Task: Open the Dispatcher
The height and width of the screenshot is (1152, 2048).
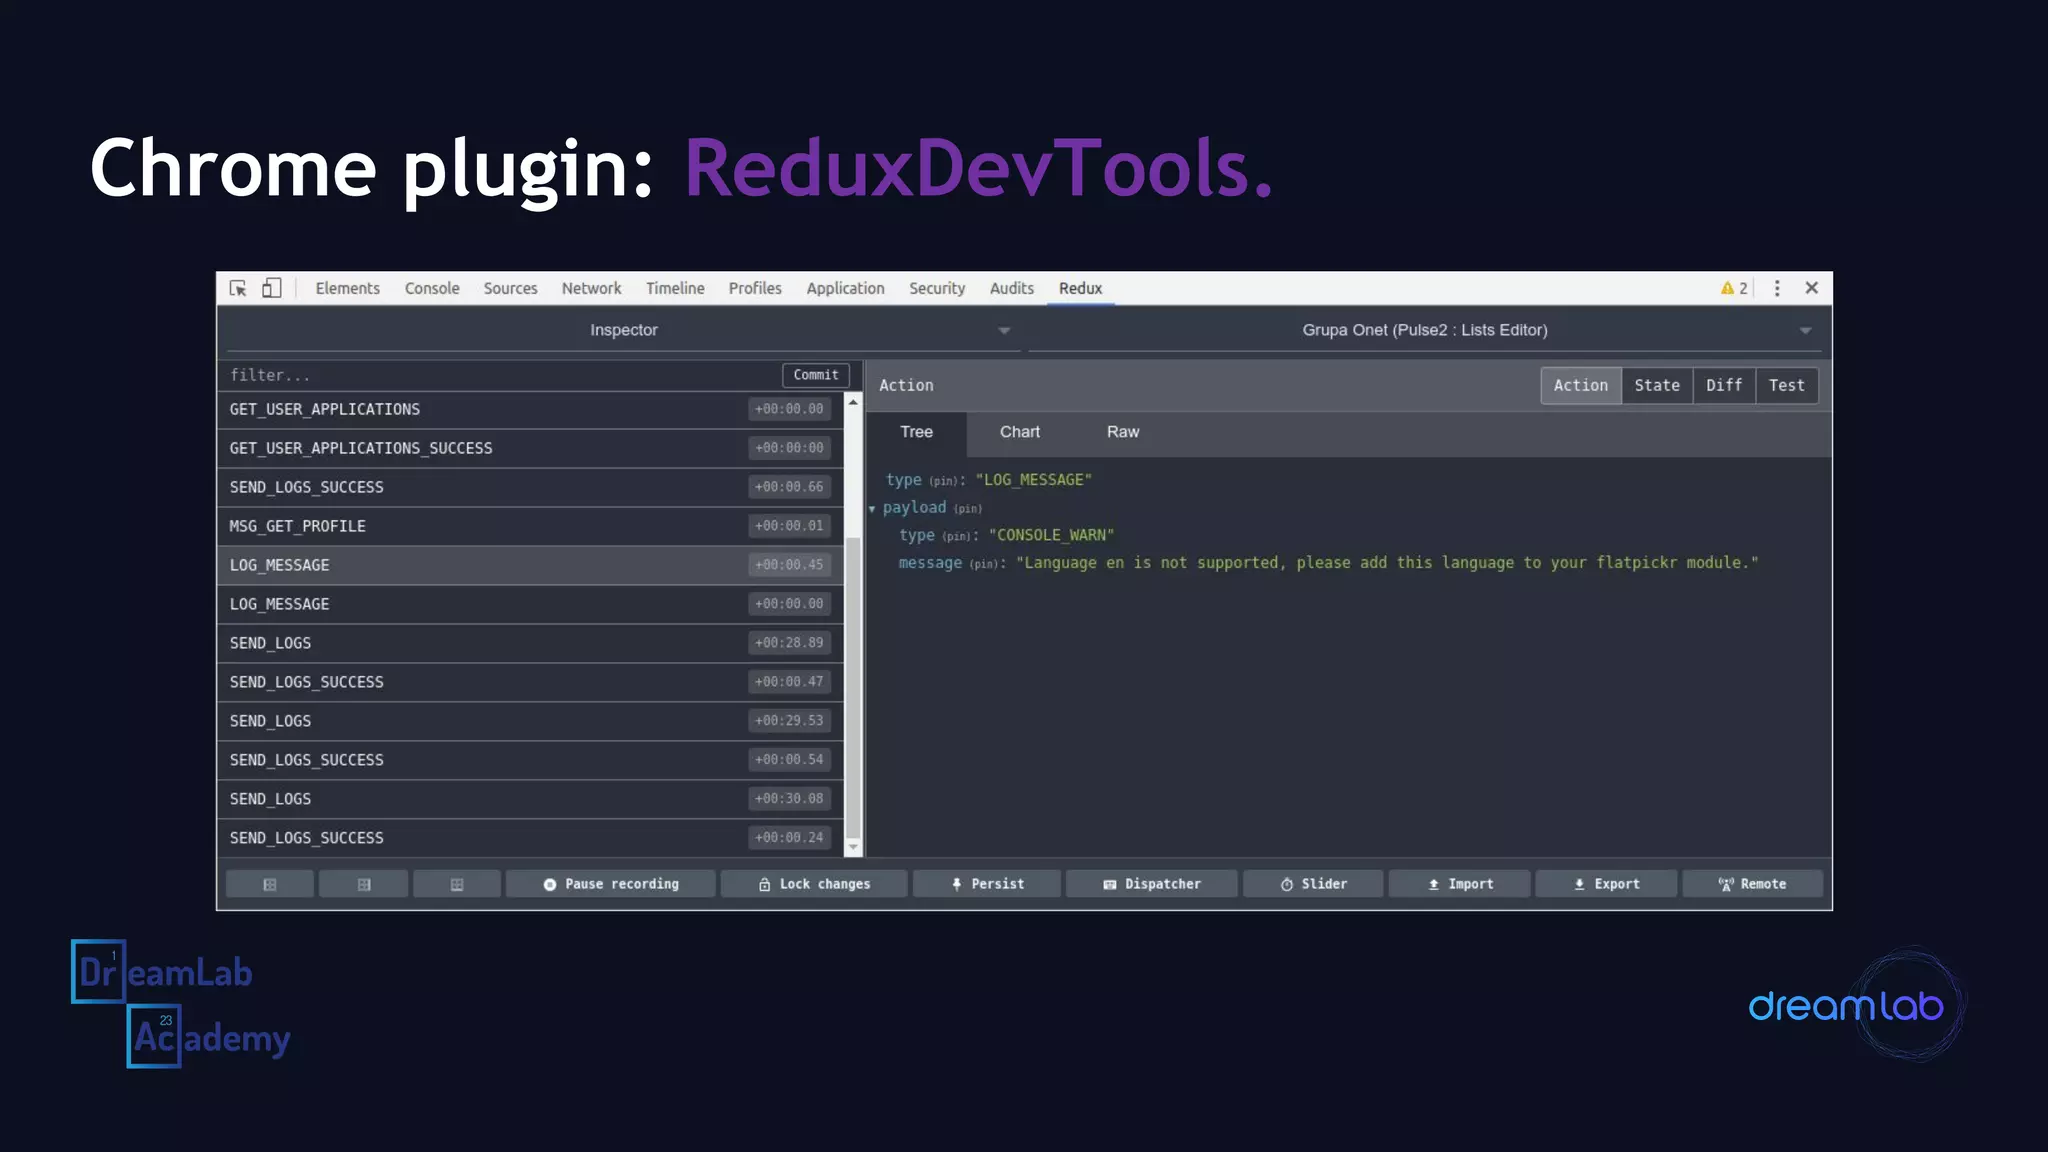Action: click(1152, 884)
